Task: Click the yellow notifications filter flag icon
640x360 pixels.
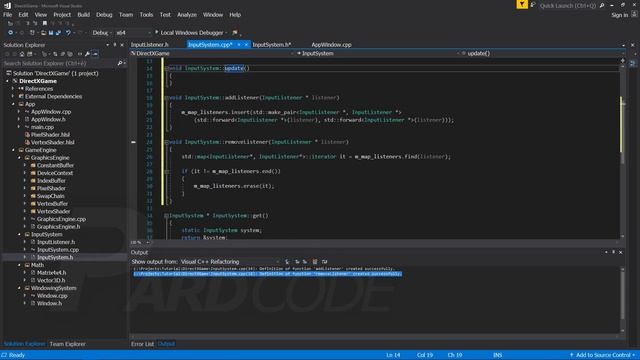Action: coord(522,4)
